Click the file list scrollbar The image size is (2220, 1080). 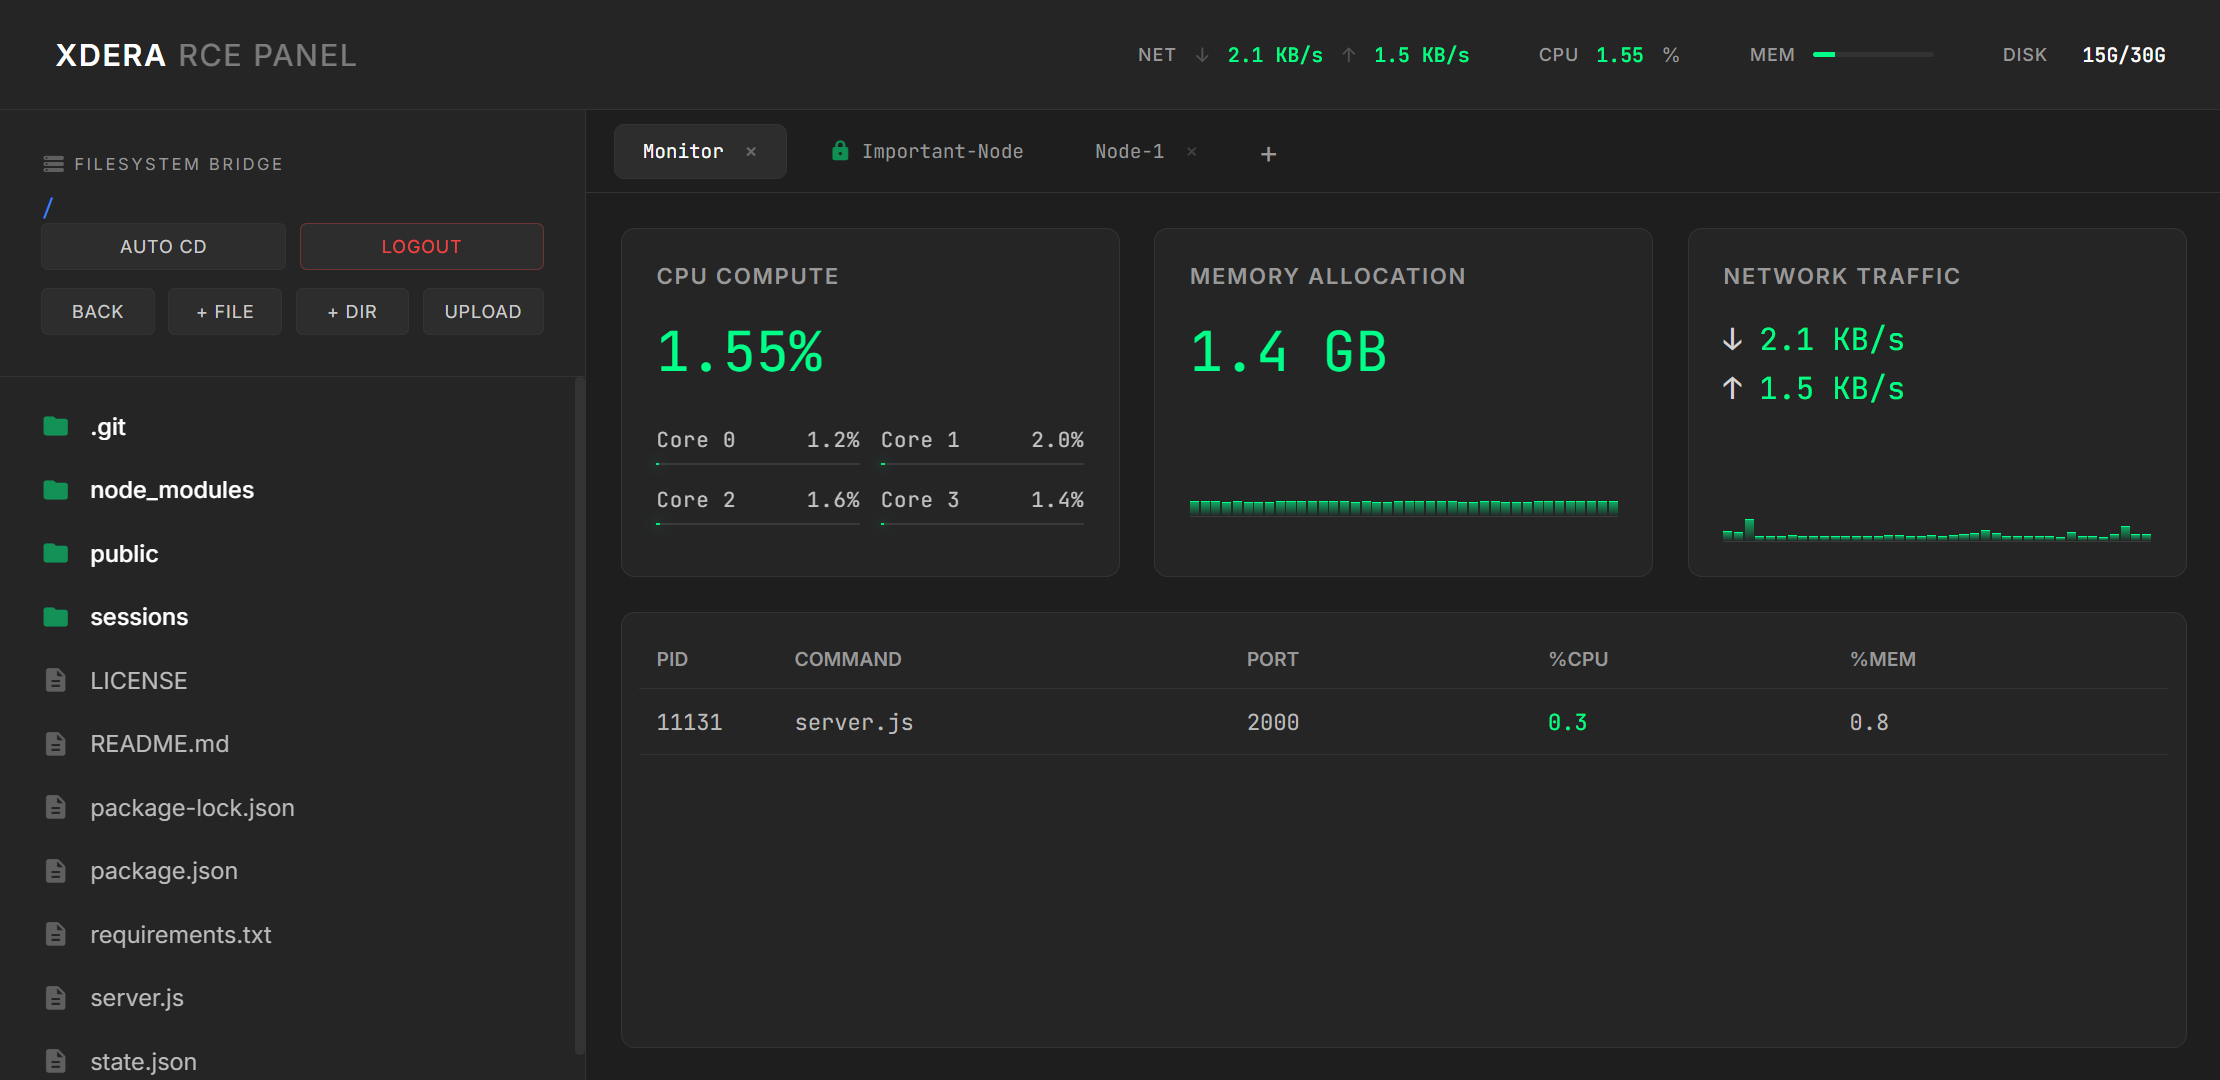point(579,716)
